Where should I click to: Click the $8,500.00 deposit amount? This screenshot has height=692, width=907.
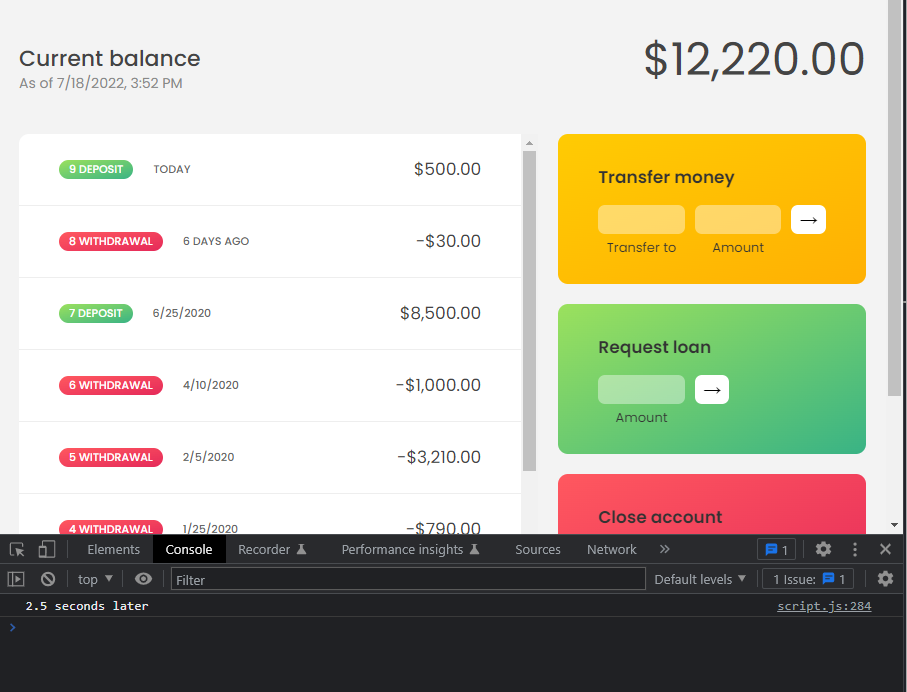click(x=440, y=313)
